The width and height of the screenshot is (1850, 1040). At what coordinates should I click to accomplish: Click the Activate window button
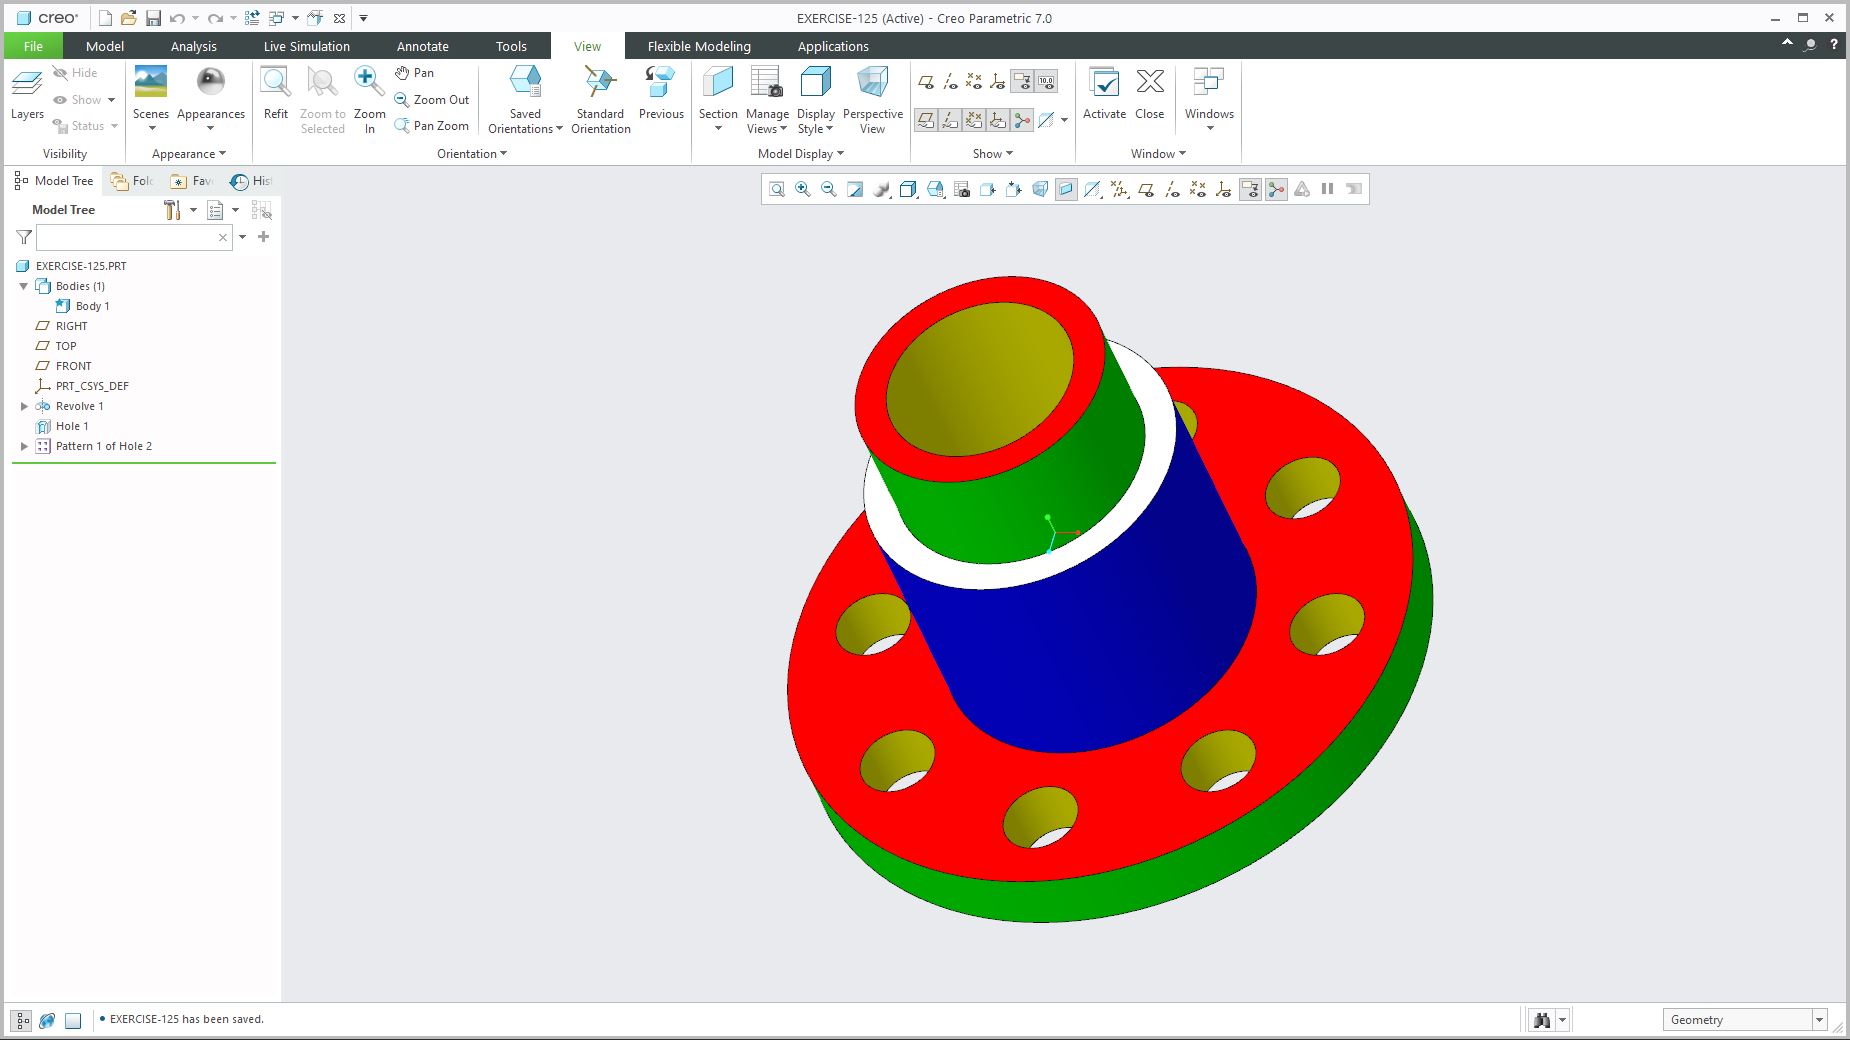tap(1104, 94)
